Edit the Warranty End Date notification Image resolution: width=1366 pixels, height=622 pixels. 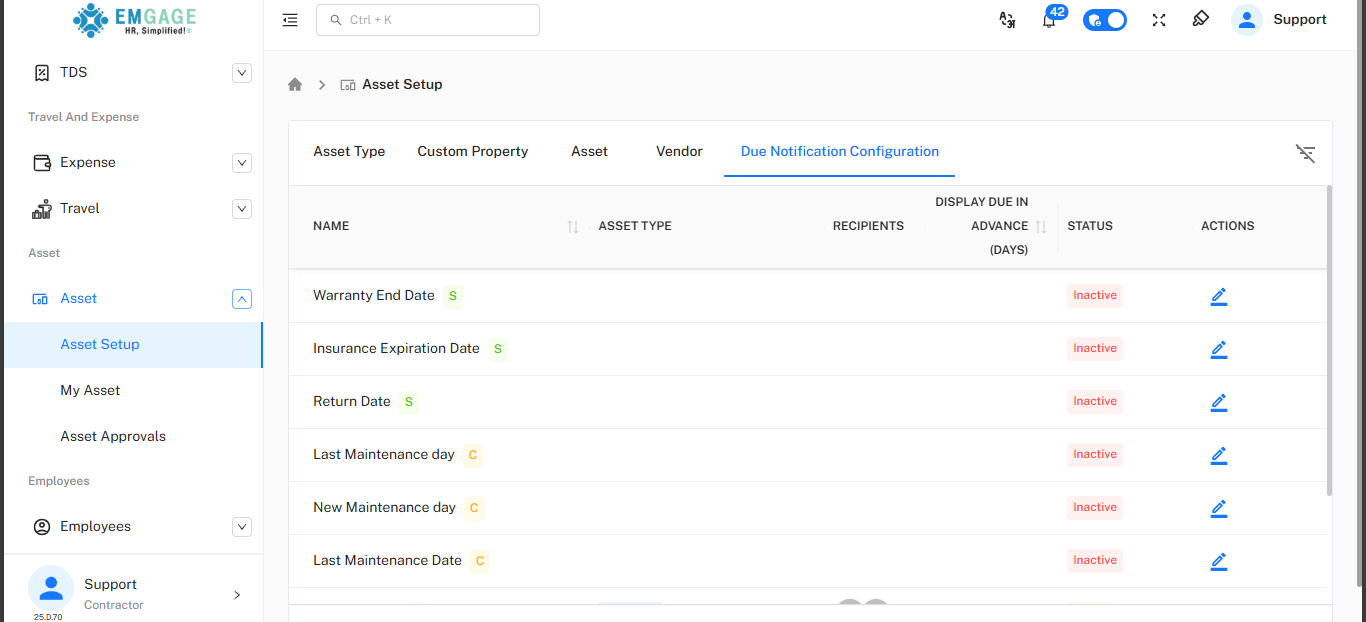pos(1218,296)
